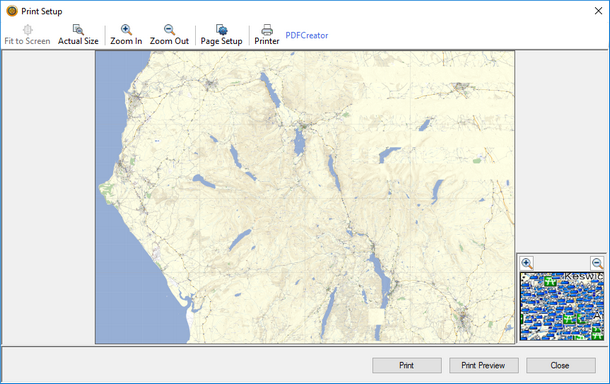This screenshot has height=384, width=610.
Task: Click the Actual Size text label
Action: (x=78, y=41)
